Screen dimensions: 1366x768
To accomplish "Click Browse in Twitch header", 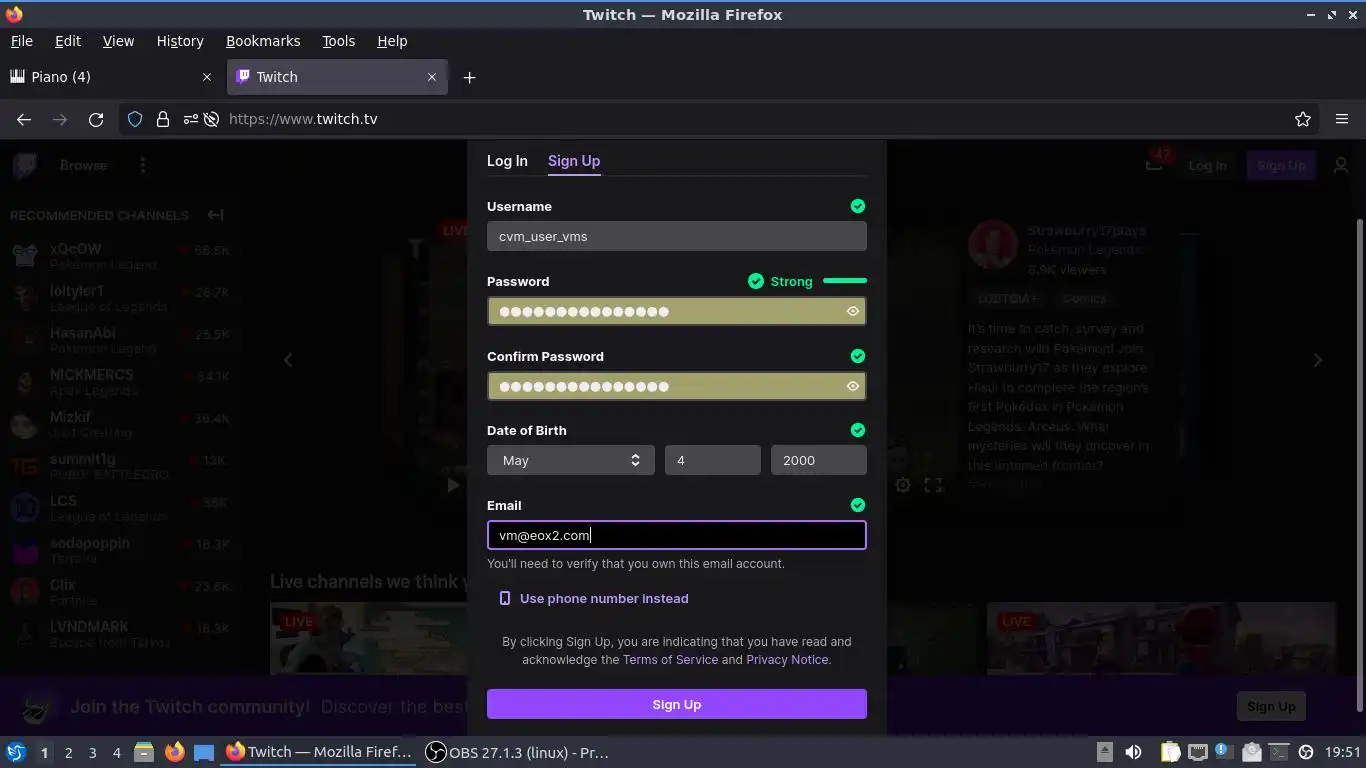I will [x=83, y=165].
